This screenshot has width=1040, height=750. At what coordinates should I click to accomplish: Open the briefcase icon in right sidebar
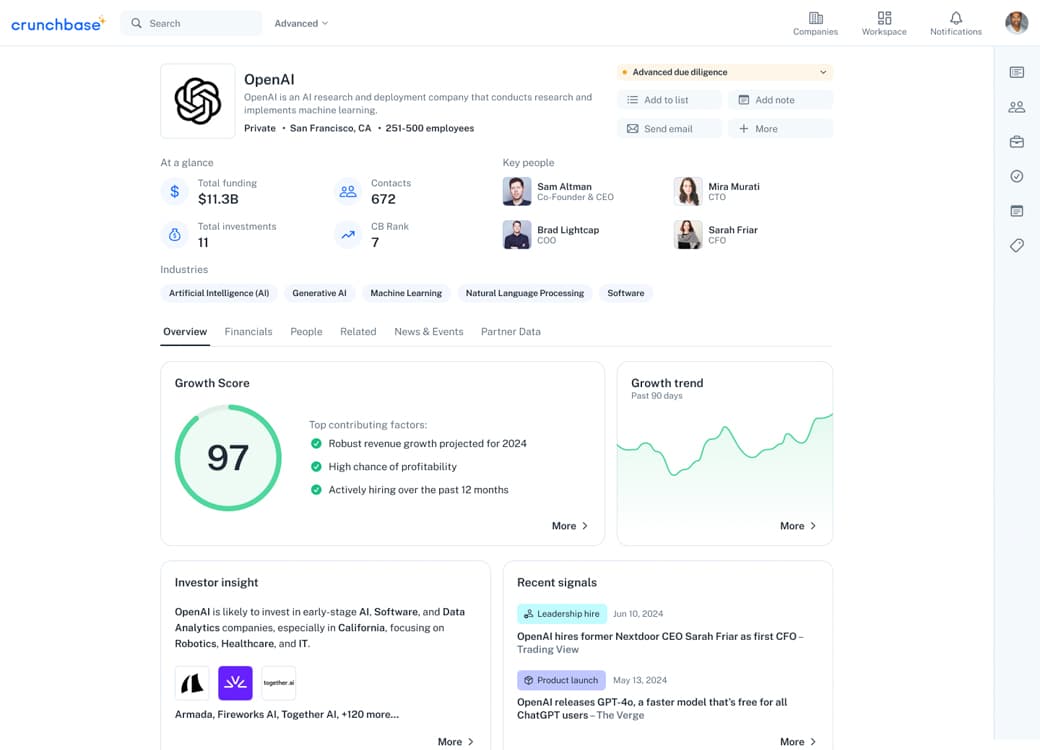1017,142
